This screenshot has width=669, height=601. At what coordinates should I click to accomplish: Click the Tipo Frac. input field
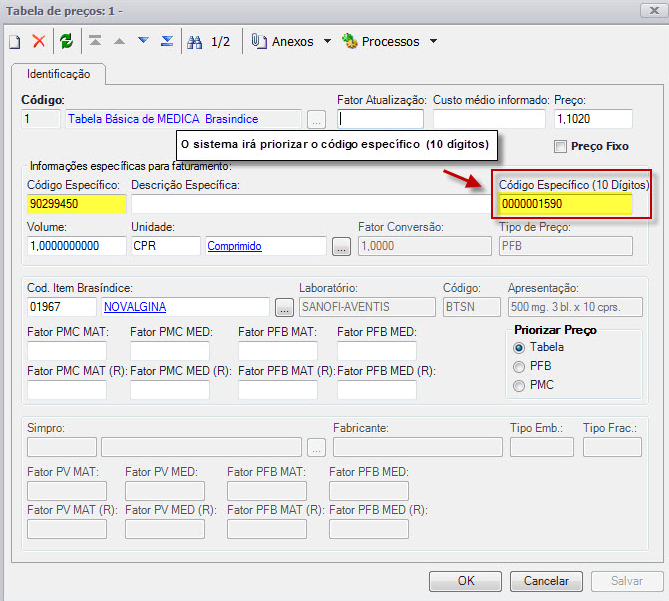click(612, 447)
